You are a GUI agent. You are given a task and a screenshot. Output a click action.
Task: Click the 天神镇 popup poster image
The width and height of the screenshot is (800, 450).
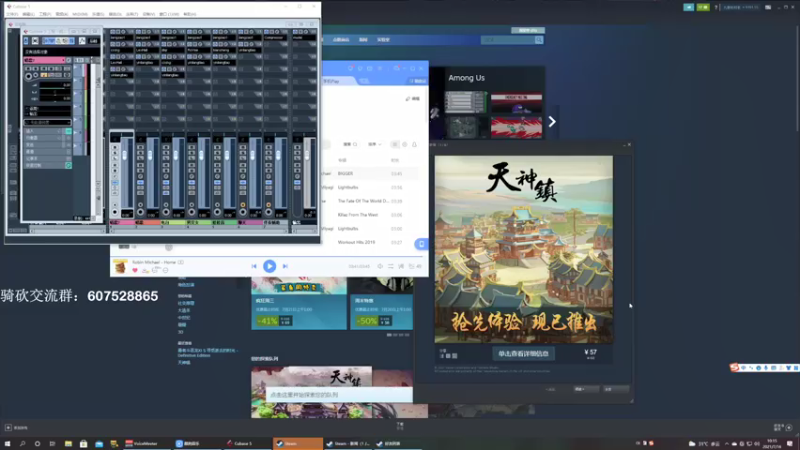(x=523, y=249)
